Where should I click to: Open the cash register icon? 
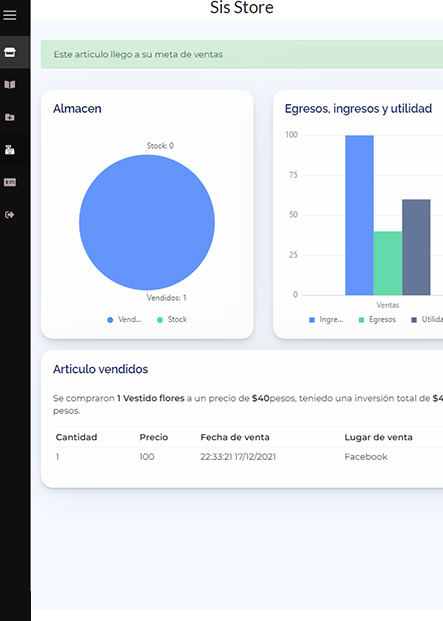[x=10, y=150]
